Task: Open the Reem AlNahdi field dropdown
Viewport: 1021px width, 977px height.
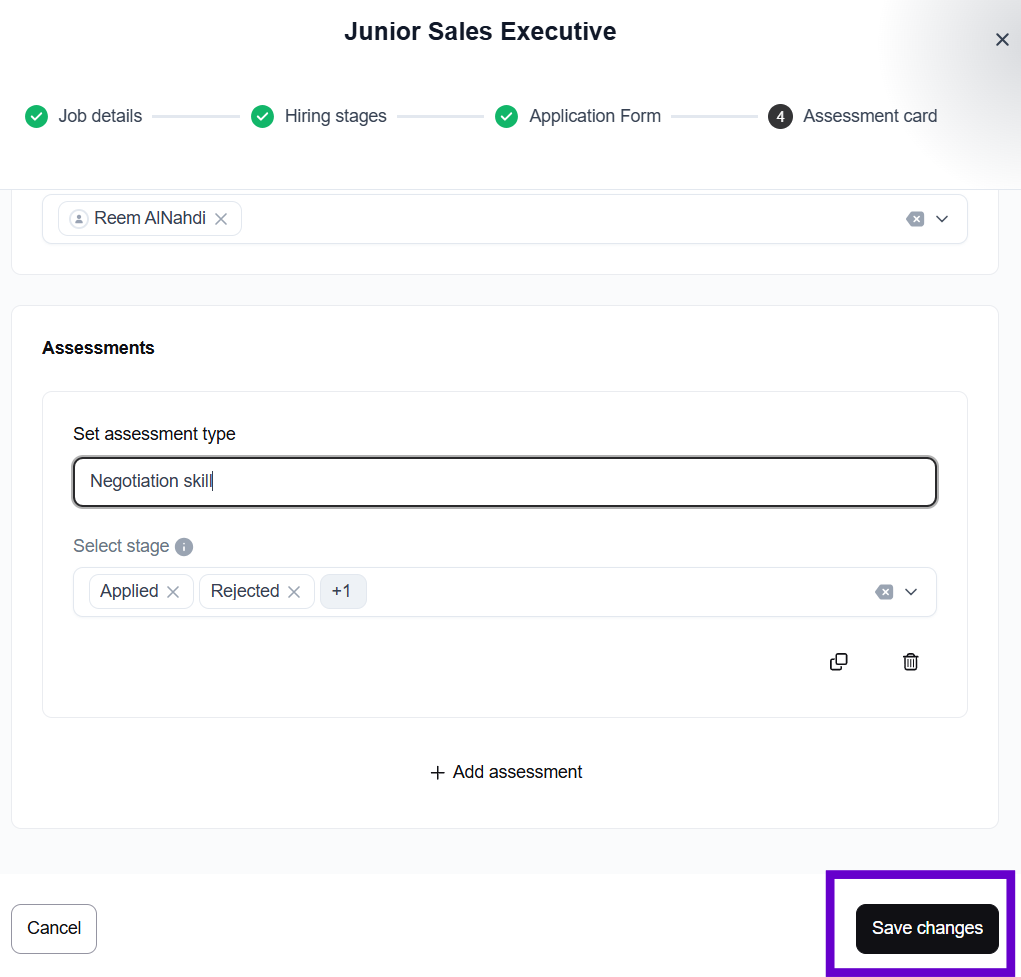Action: pos(942,219)
